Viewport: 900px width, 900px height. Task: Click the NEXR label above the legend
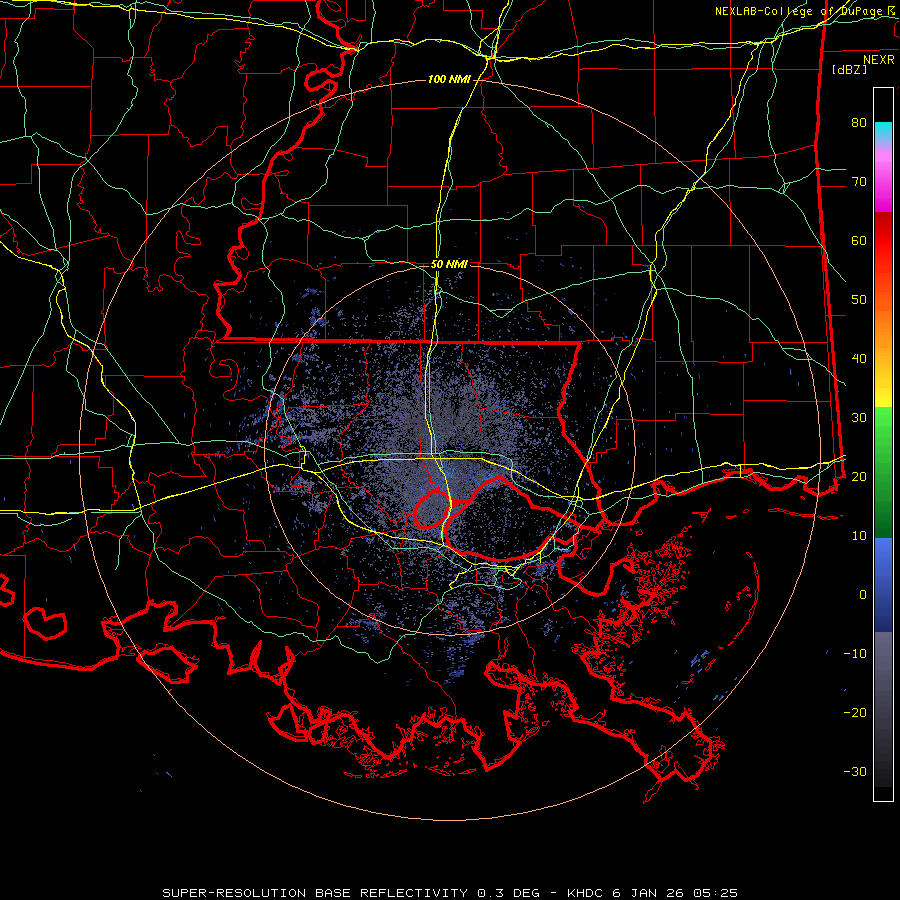(x=879, y=60)
